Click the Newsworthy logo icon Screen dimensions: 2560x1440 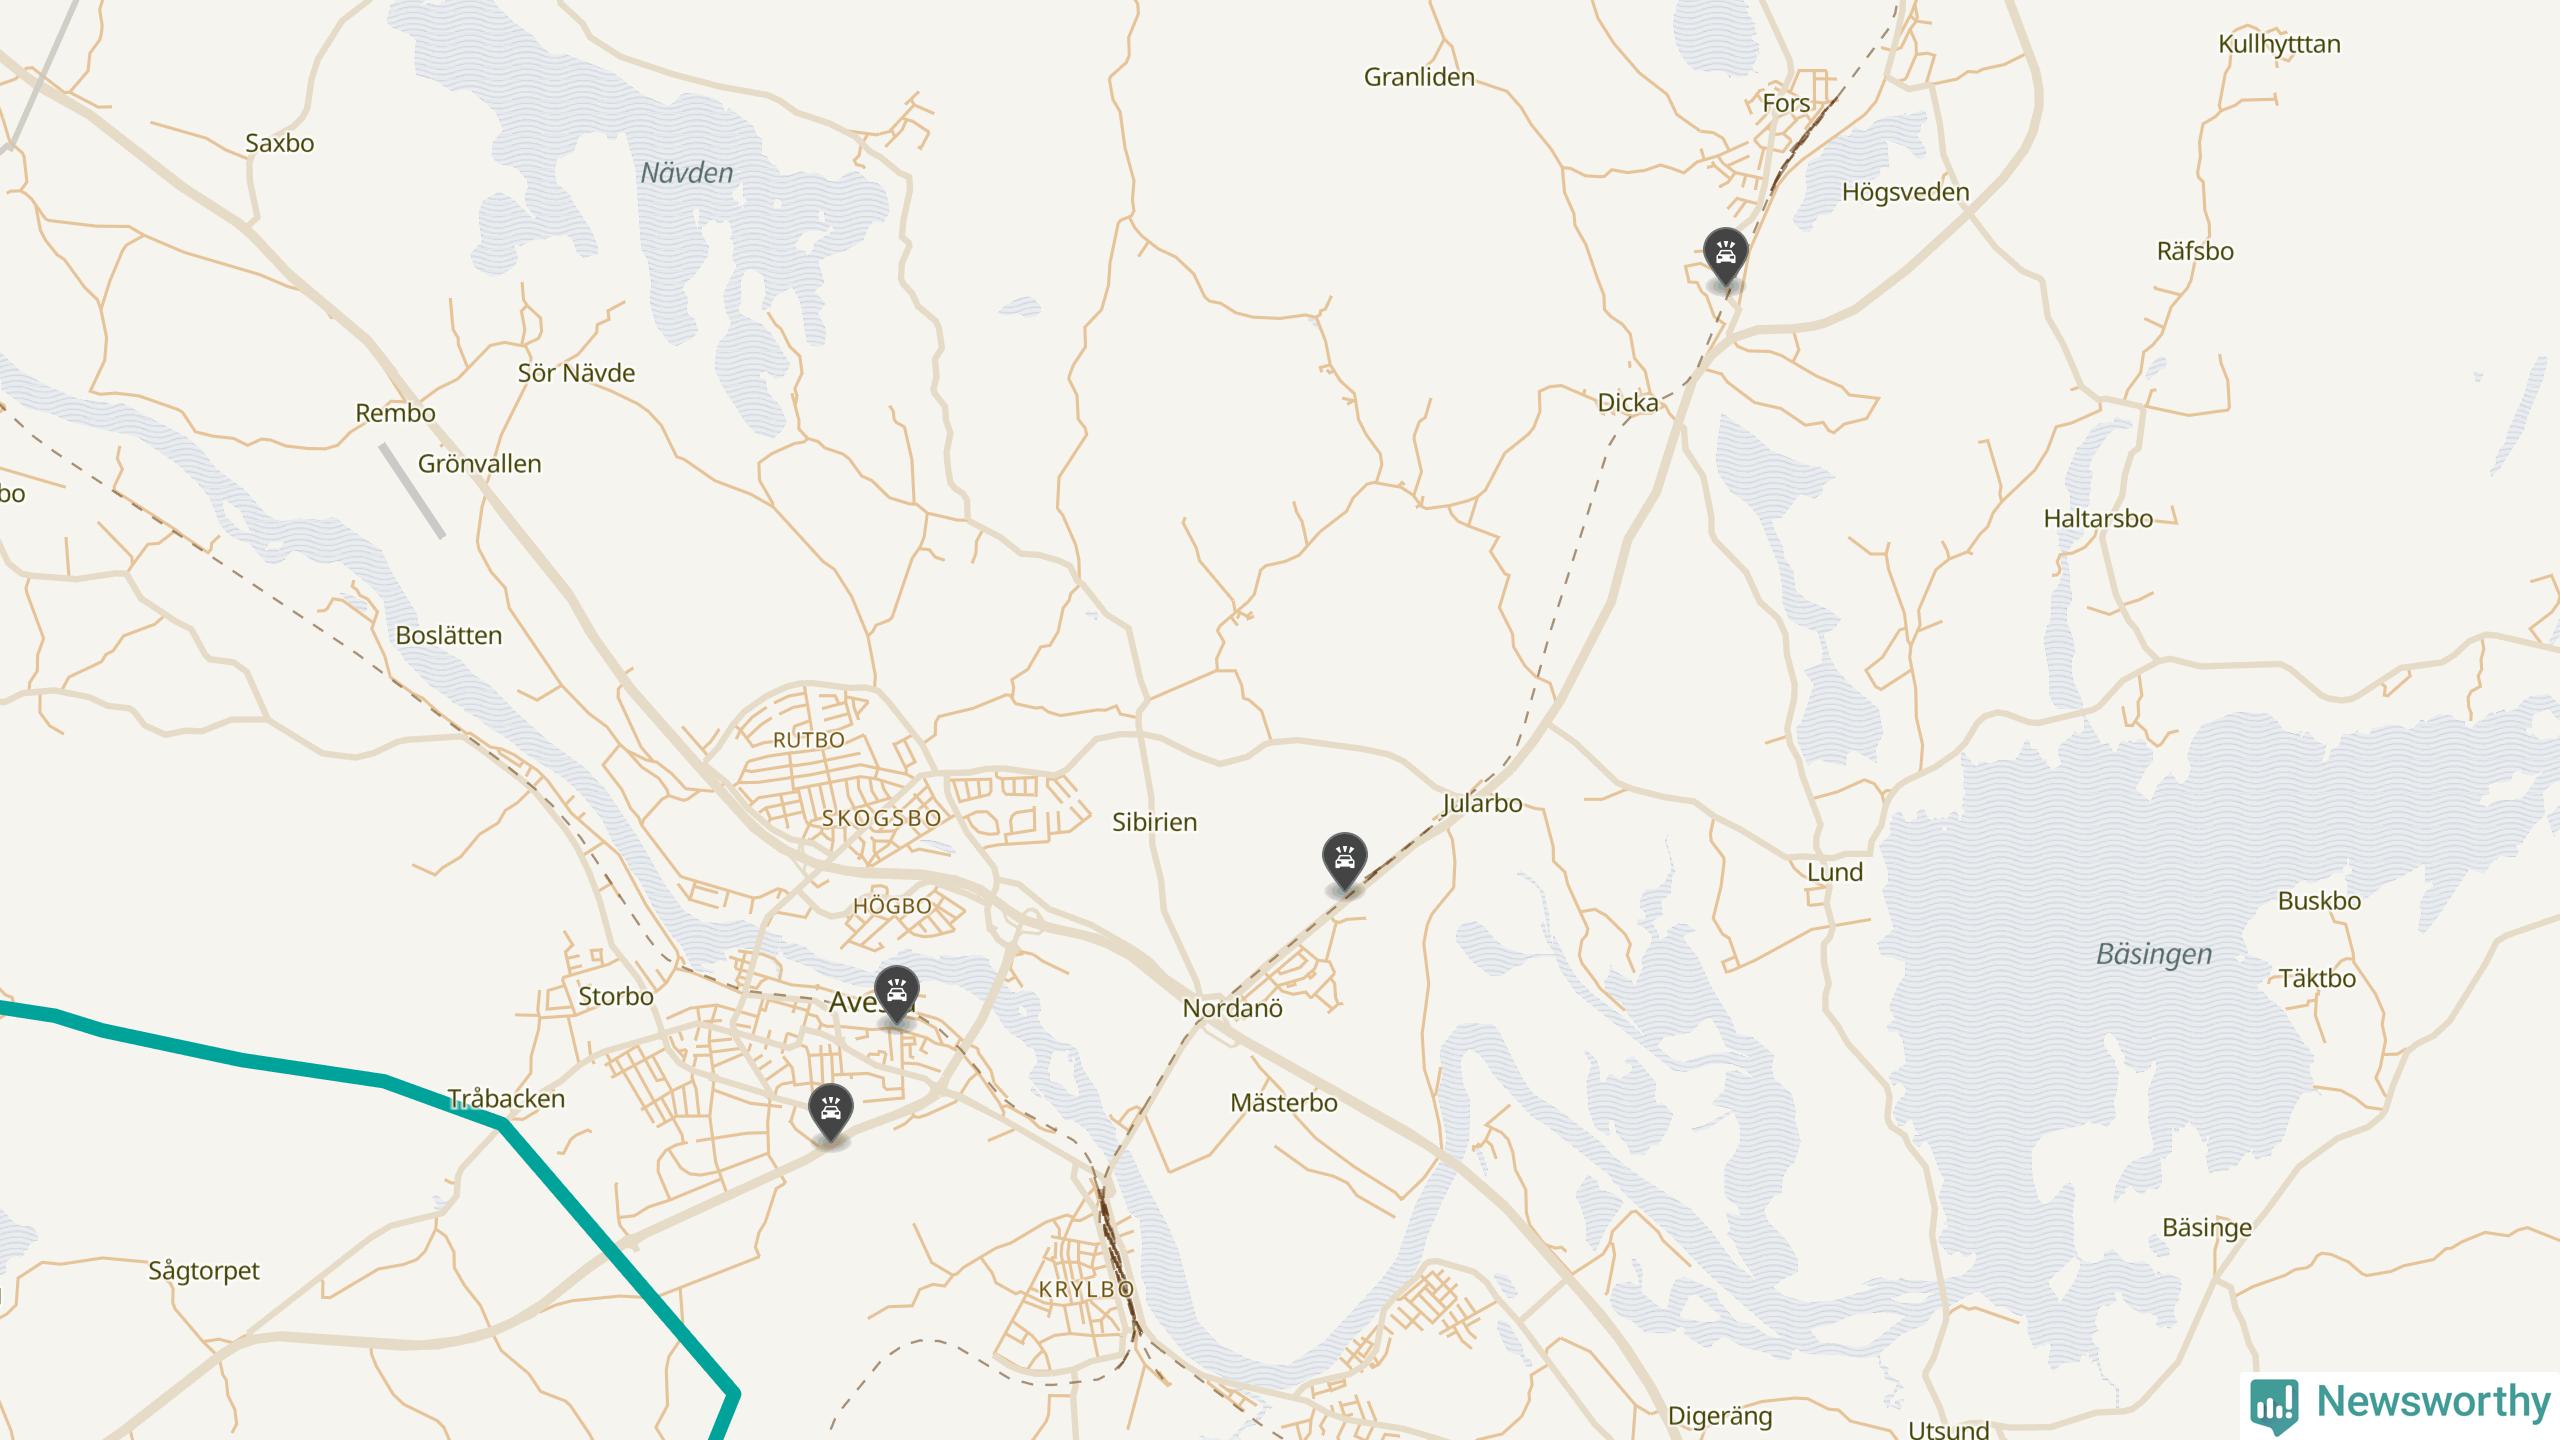[x=2275, y=1405]
